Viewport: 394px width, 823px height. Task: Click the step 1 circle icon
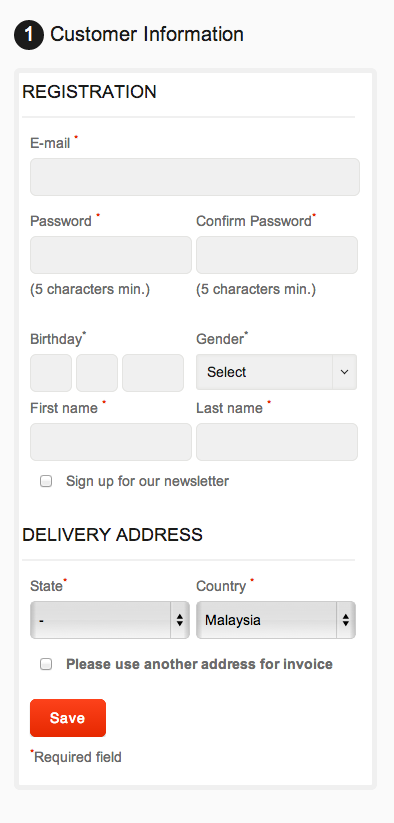click(29, 35)
